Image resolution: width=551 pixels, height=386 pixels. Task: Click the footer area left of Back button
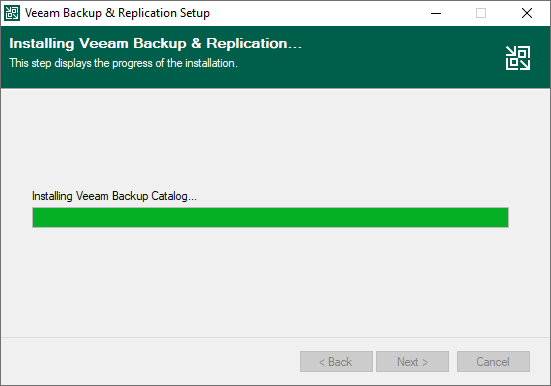pos(150,361)
